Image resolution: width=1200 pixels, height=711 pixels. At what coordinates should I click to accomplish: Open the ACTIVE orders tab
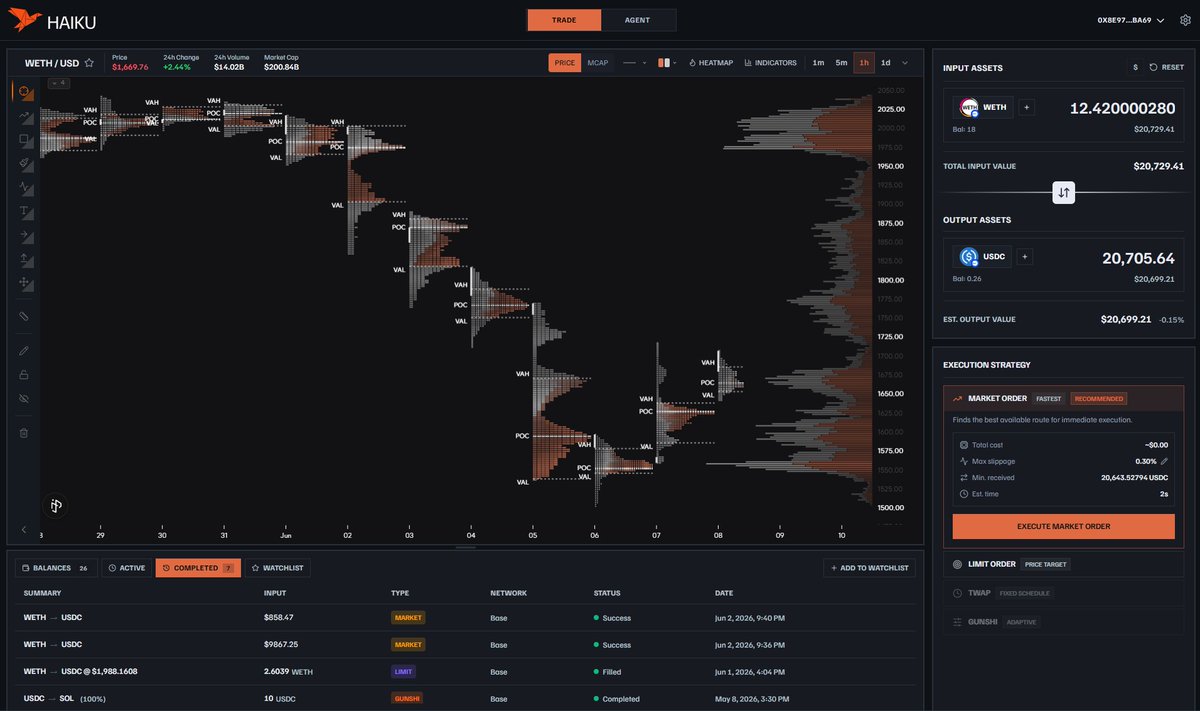tap(127, 568)
